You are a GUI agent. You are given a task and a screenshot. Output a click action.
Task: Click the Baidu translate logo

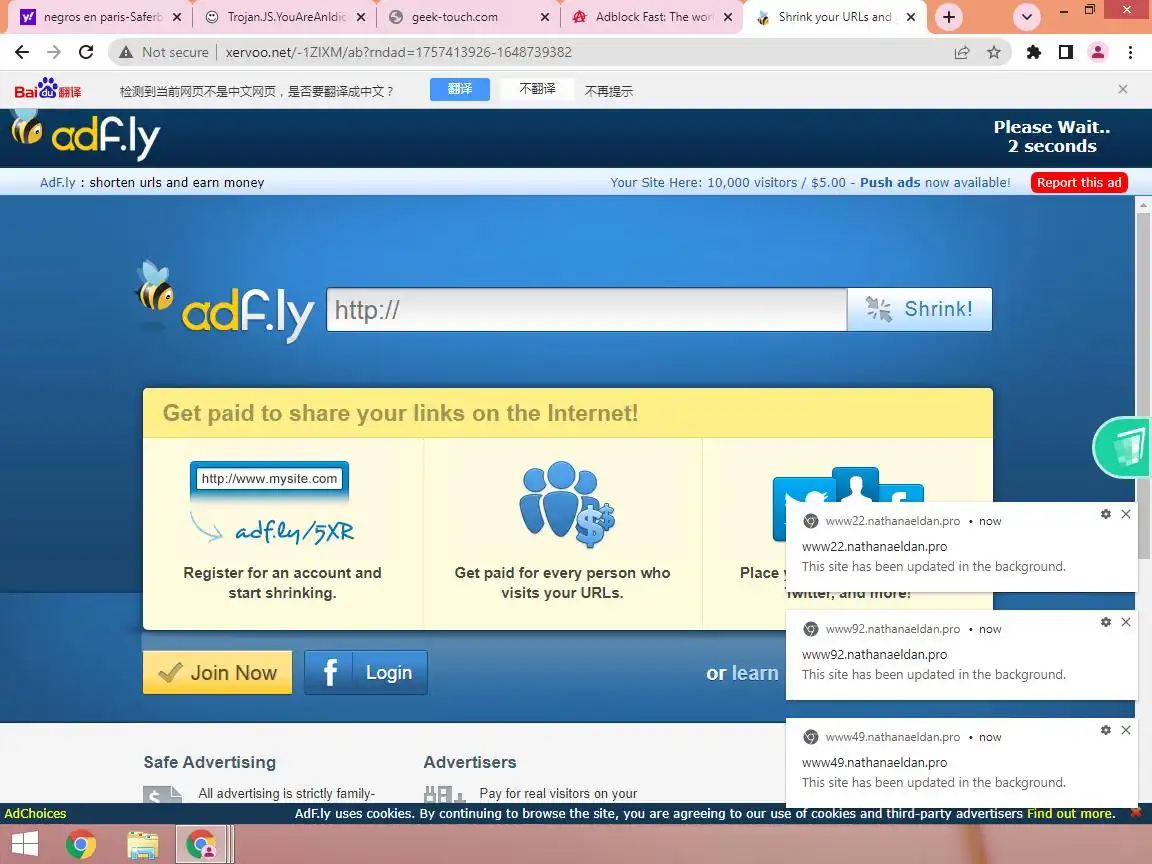[x=48, y=89]
